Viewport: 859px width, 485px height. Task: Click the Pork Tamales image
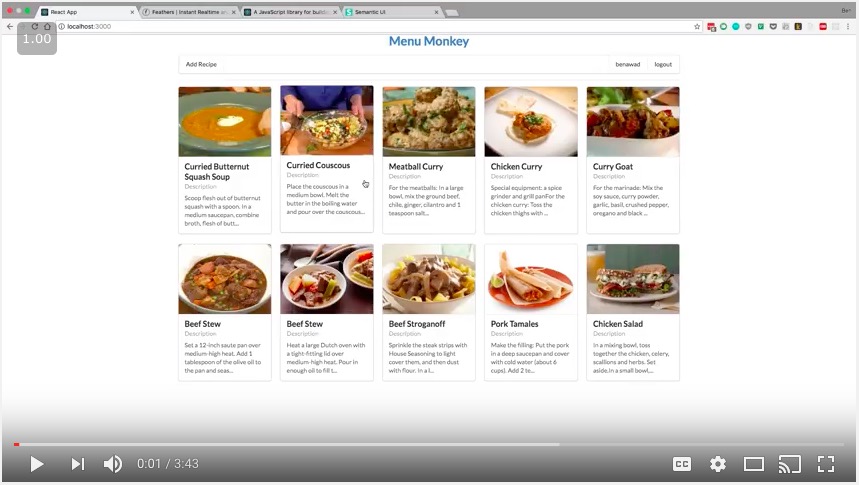click(531, 279)
